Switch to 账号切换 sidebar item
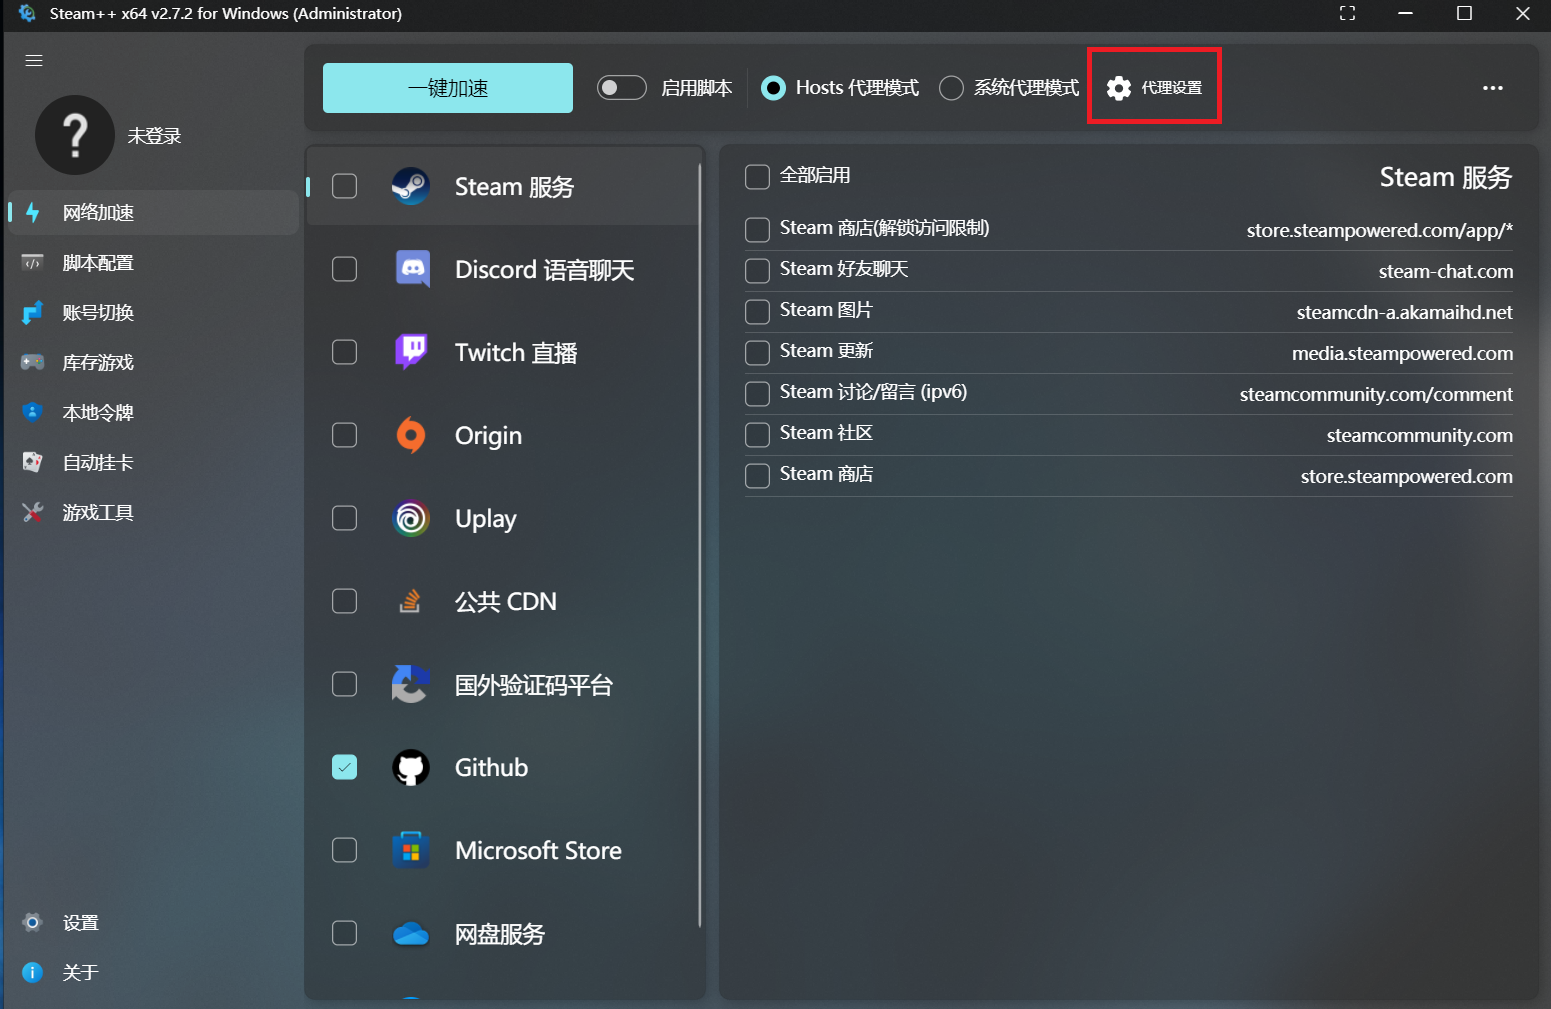The width and height of the screenshot is (1551, 1009). (98, 313)
